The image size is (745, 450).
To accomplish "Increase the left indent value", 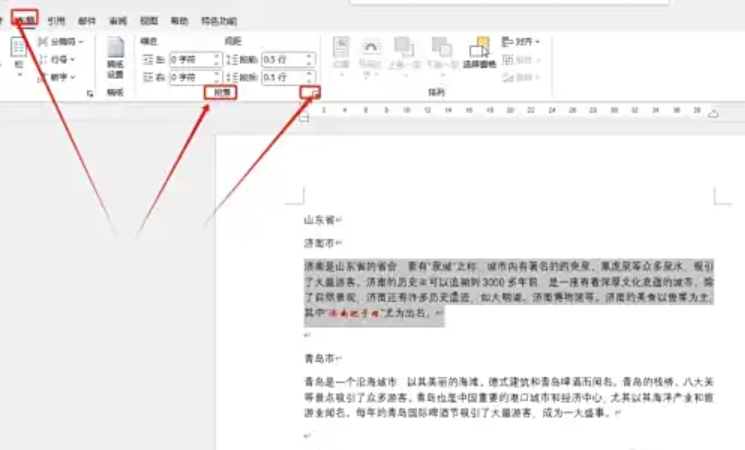I will point(217,56).
